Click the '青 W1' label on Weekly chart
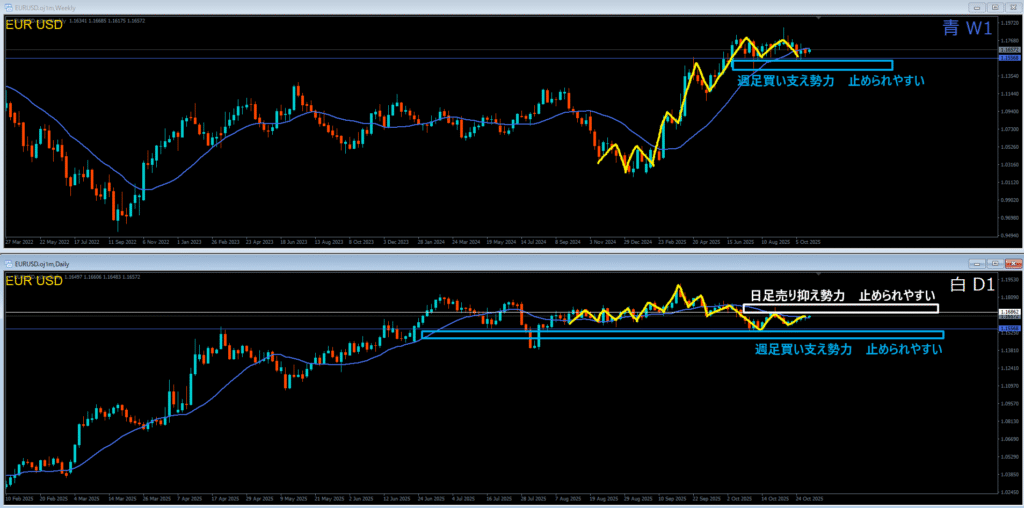 coord(966,29)
